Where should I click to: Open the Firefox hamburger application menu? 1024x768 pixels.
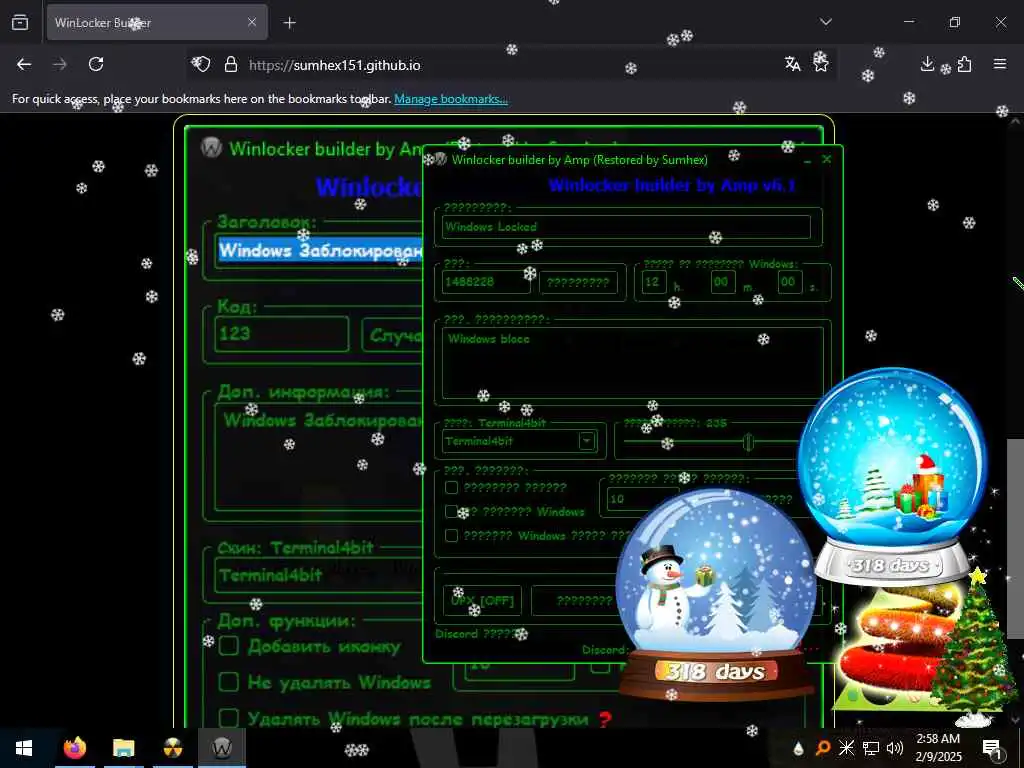1000,64
